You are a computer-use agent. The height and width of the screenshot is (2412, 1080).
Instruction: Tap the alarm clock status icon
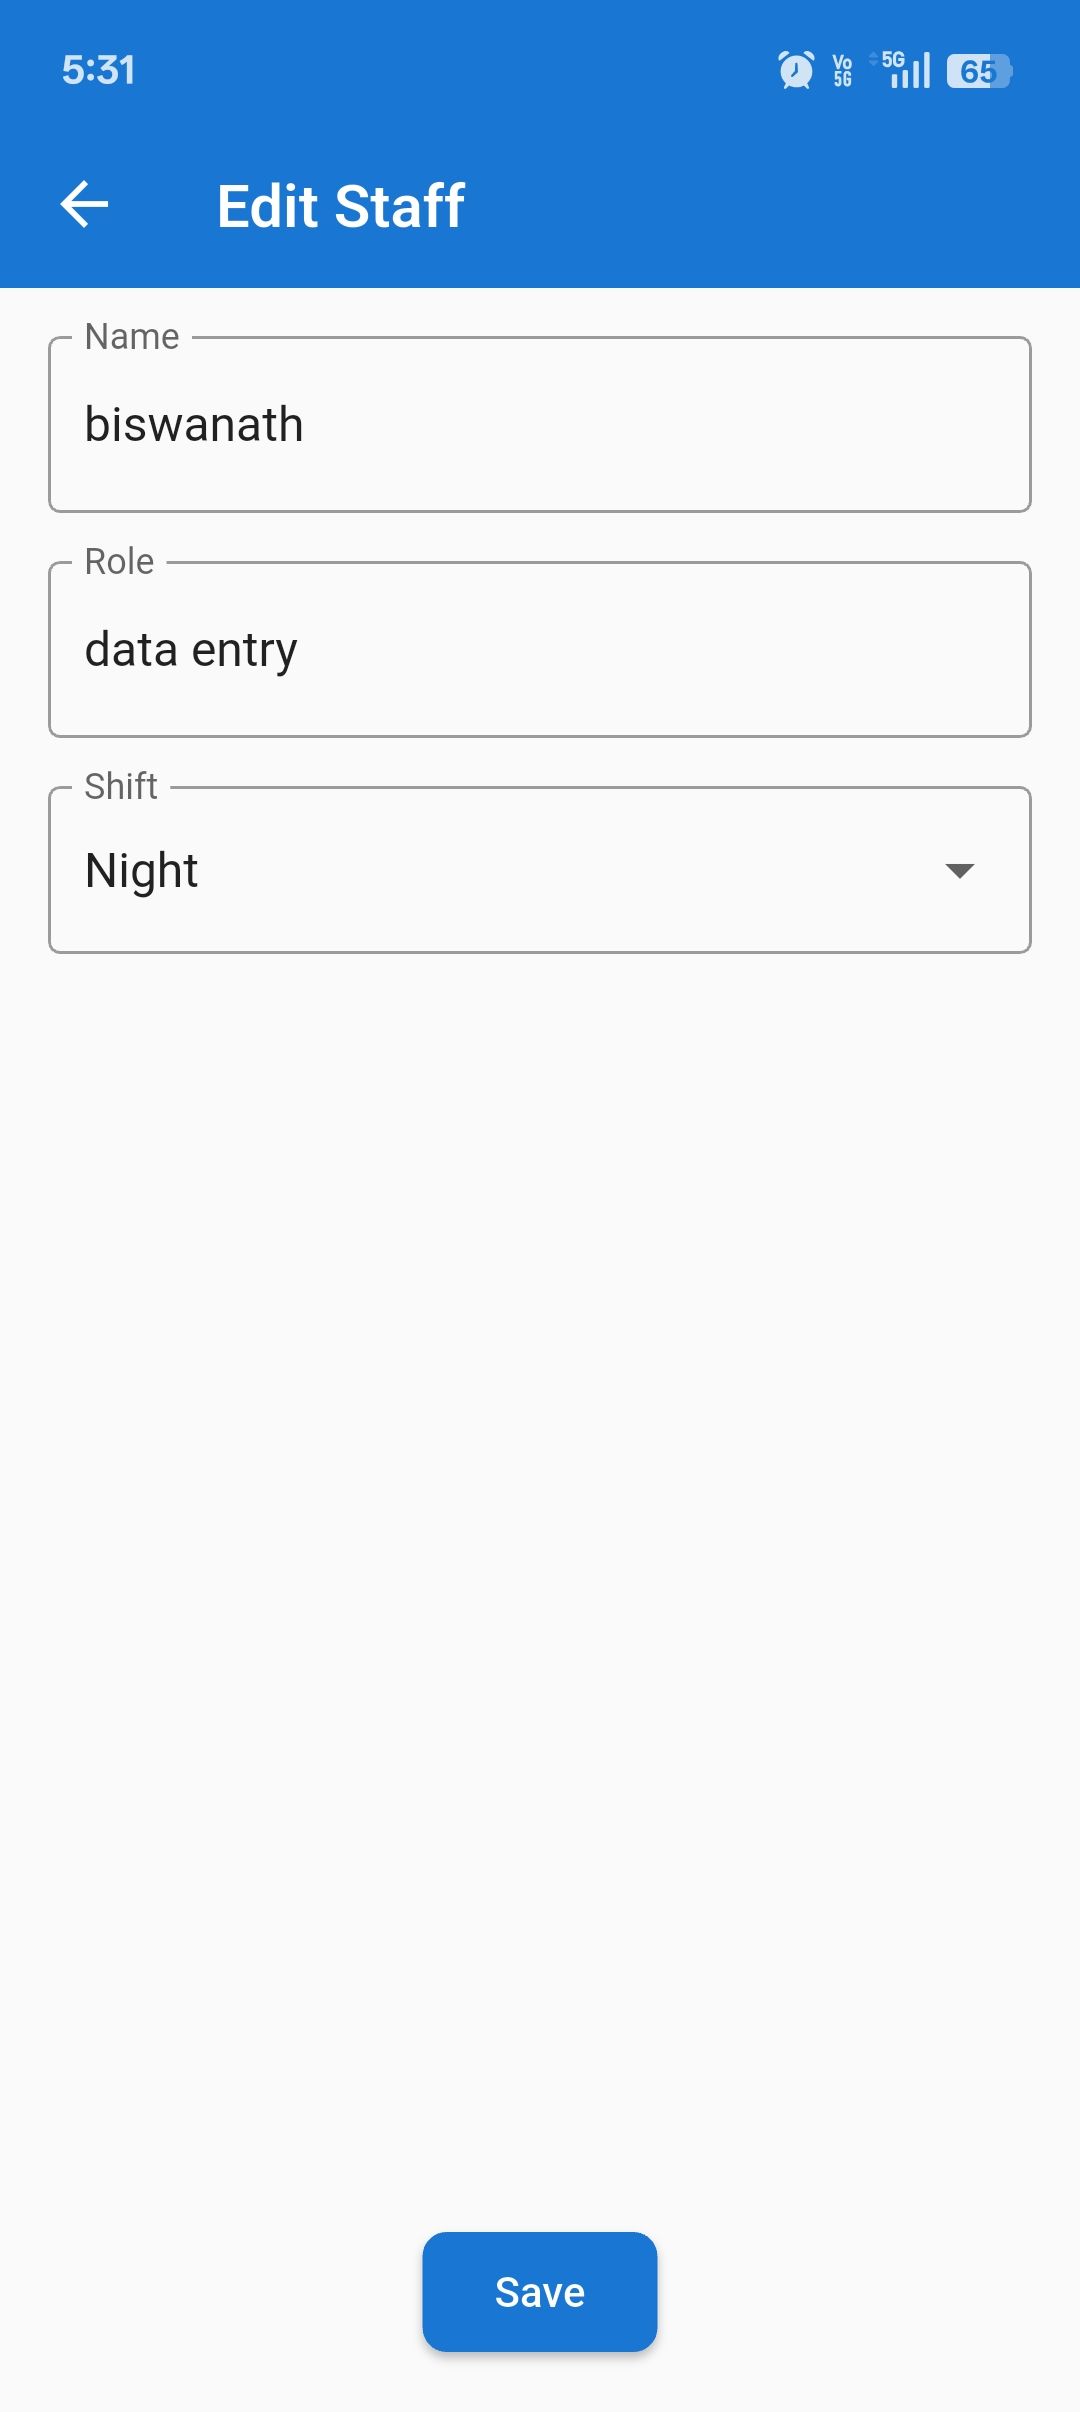pos(796,70)
